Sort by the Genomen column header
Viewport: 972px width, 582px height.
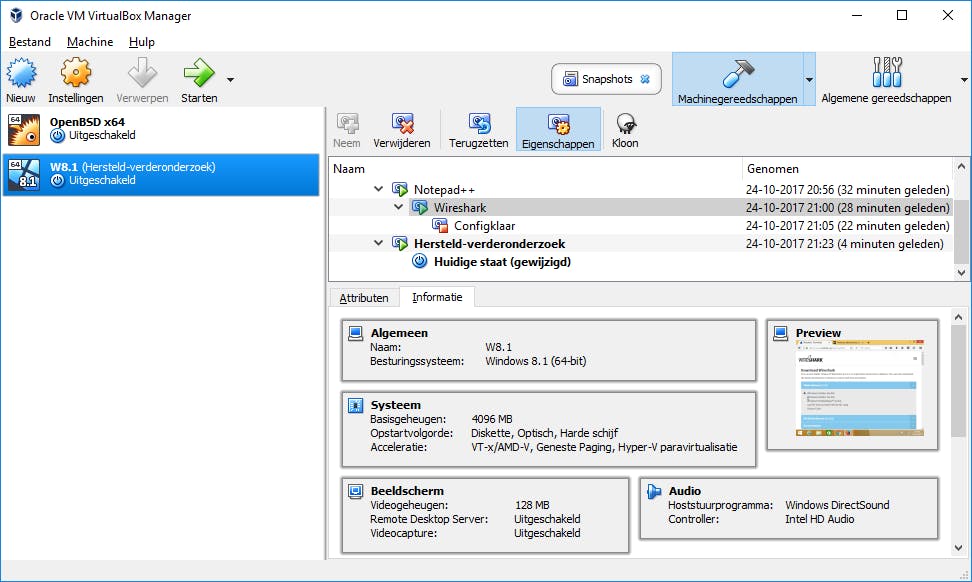[x=847, y=169]
